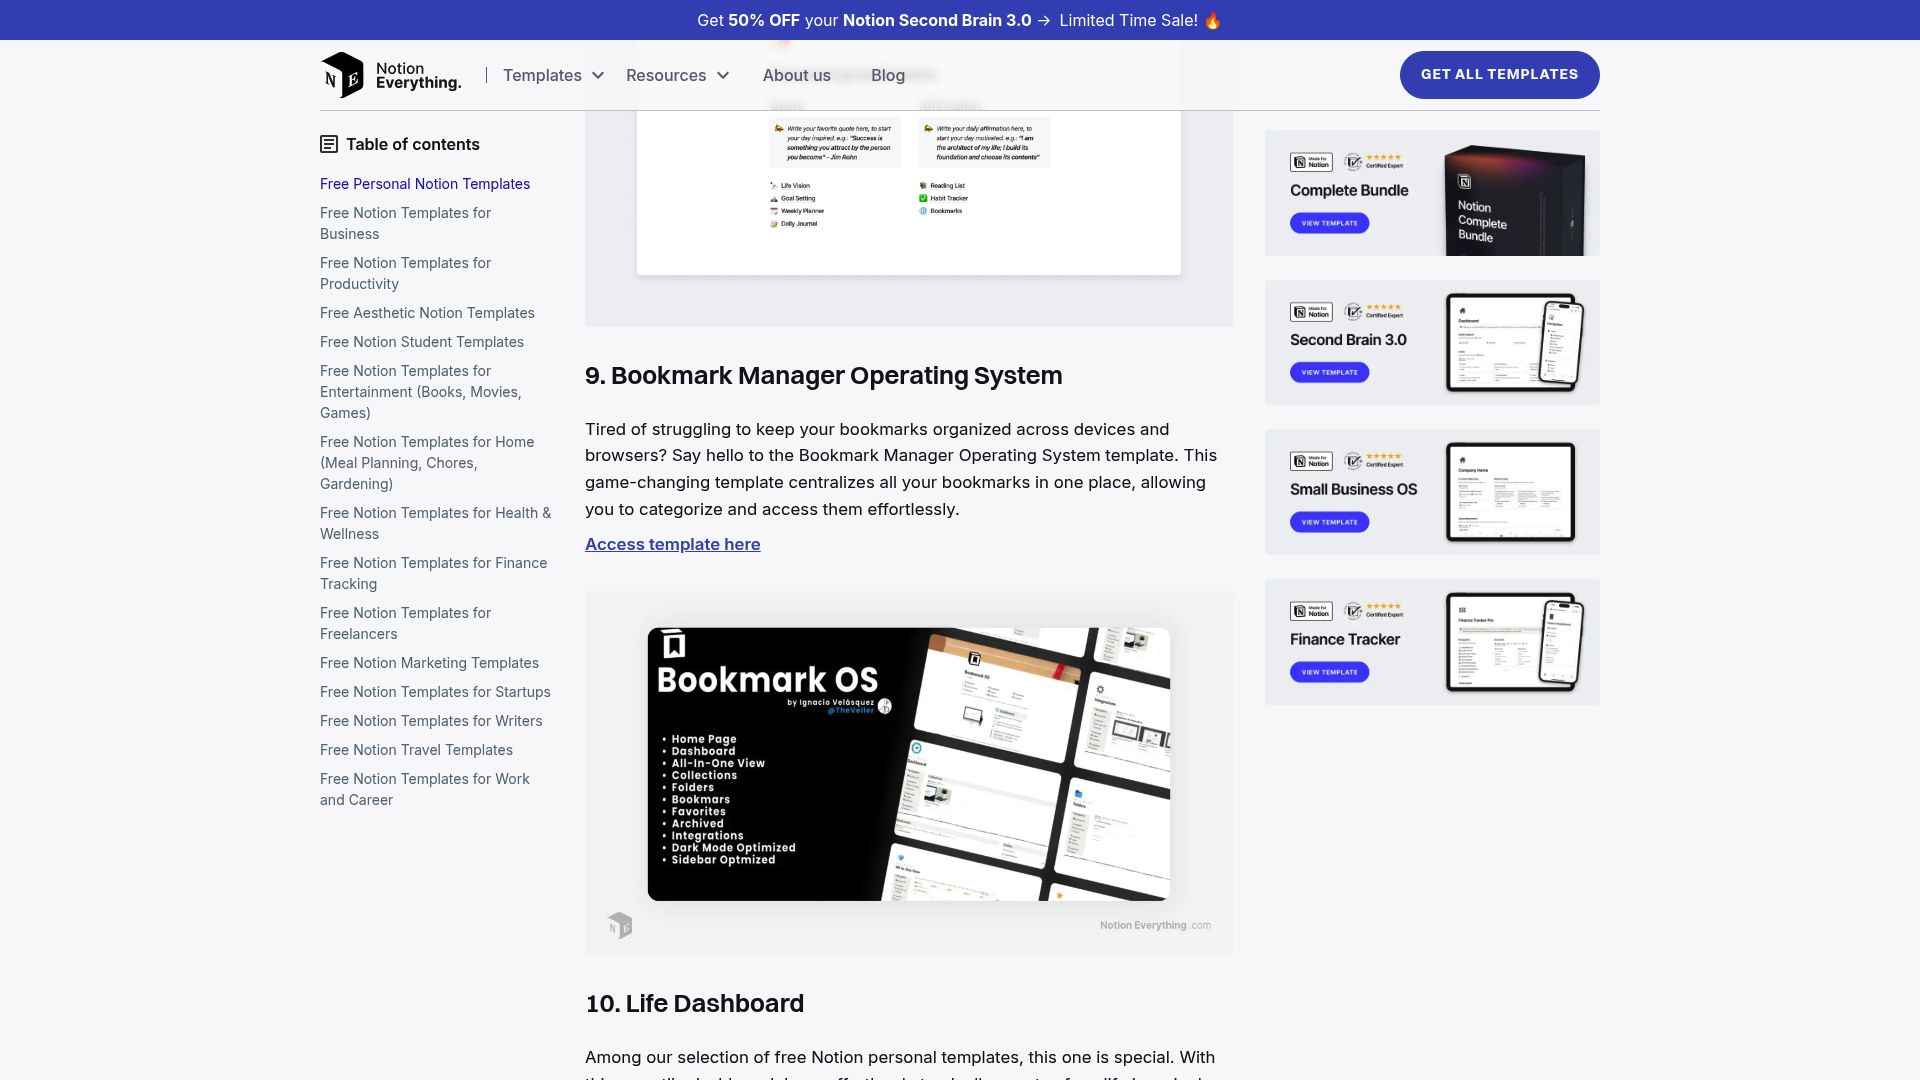Open the Templates menu
This screenshot has width=1920, height=1080.
click(542, 75)
